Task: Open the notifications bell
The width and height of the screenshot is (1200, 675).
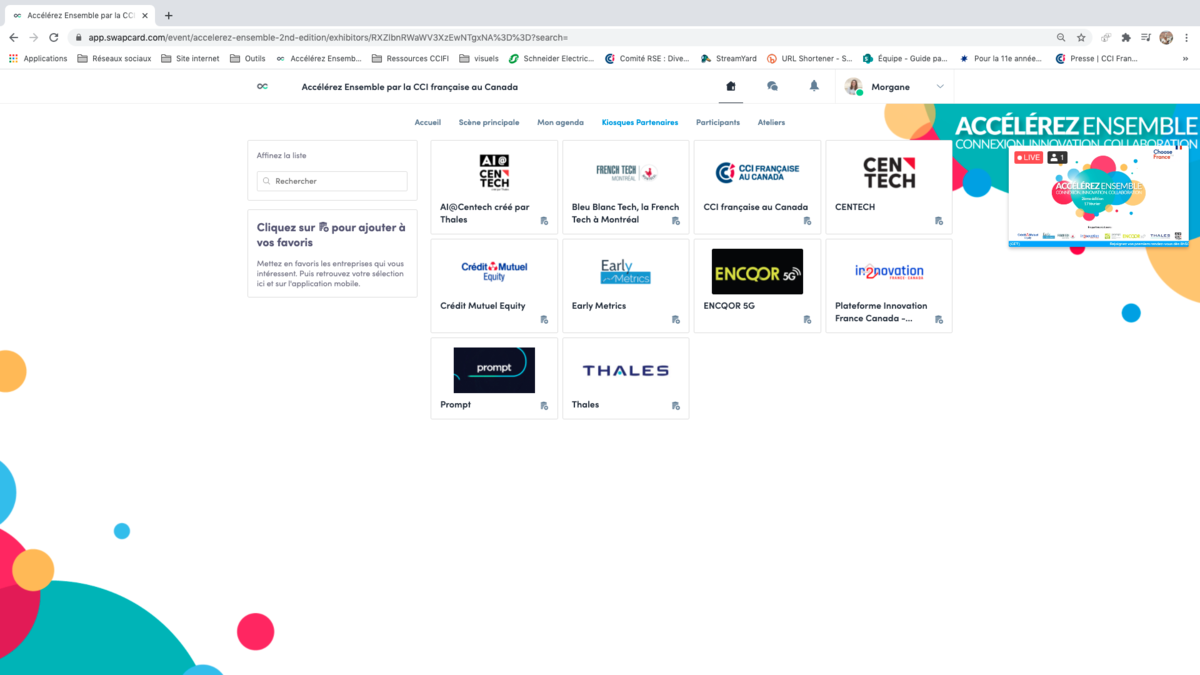Action: [814, 87]
